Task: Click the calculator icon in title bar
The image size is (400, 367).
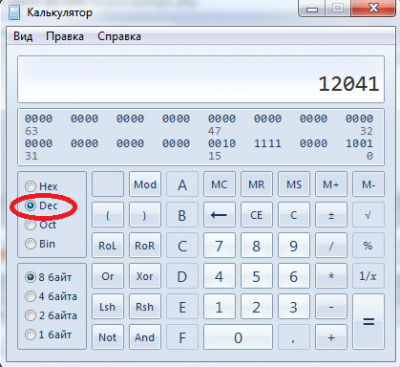Action: tap(14, 13)
